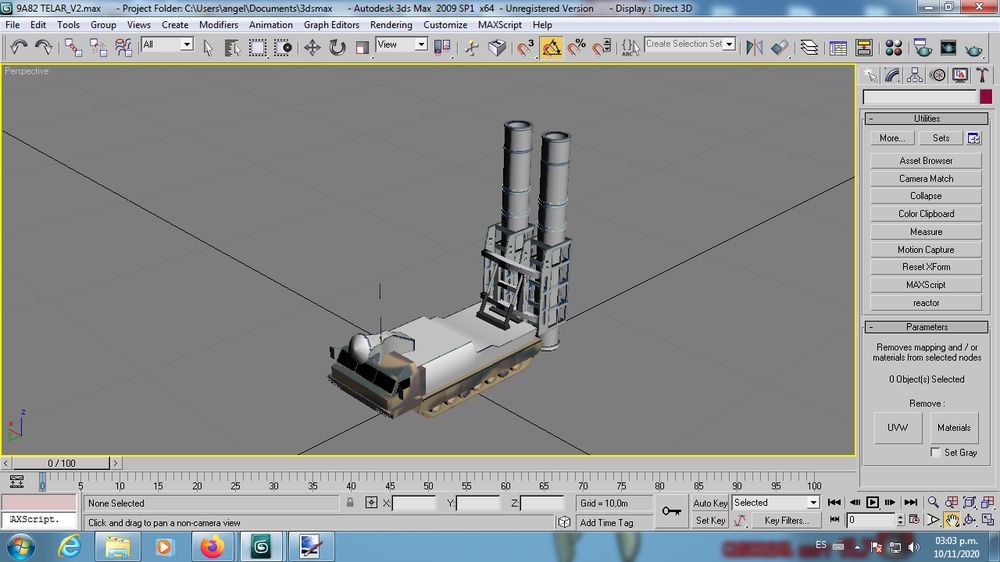The height and width of the screenshot is (562, 1000).
Task: Toggle Absolute/Offset transform type-in mode
Action: (371, 503)
